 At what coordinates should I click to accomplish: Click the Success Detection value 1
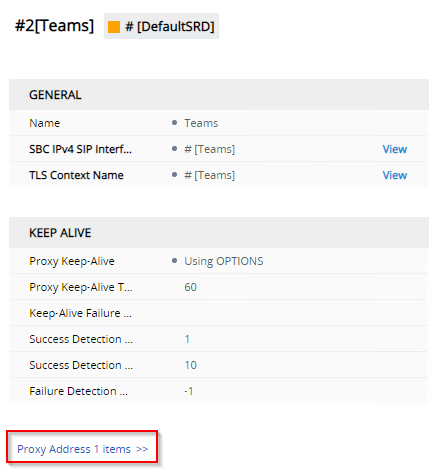pos(187,339)
